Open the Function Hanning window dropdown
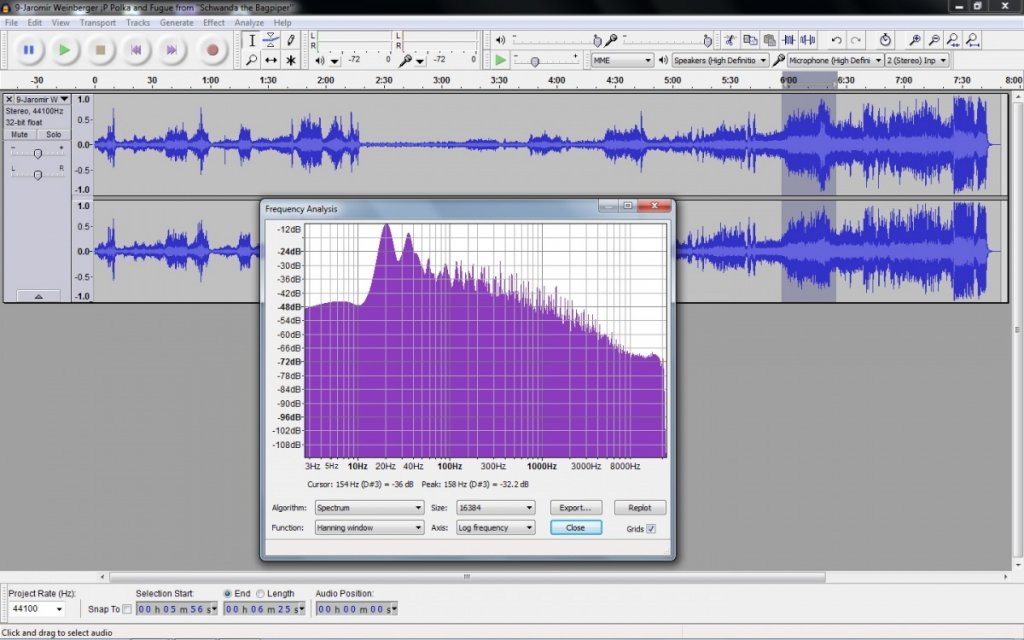 pyautogui.click(x=369, y=528)
